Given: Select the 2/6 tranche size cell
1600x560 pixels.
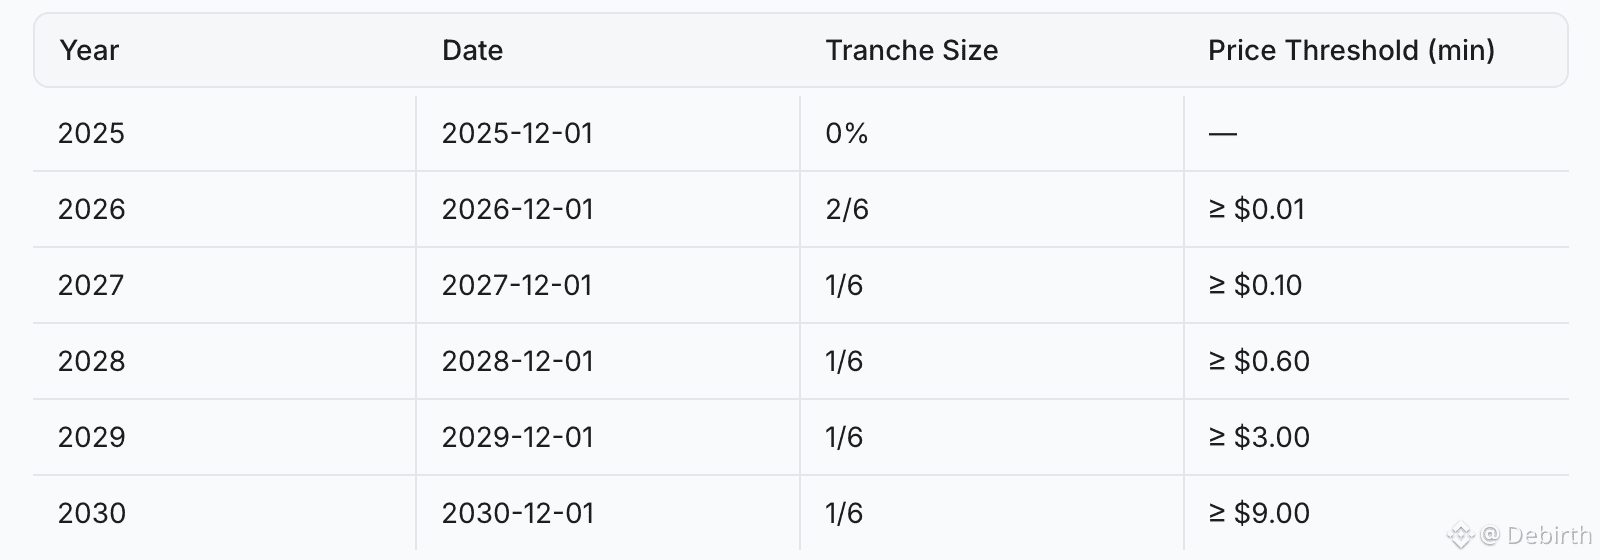Looking at the screenshot, I should coord(846,209).
